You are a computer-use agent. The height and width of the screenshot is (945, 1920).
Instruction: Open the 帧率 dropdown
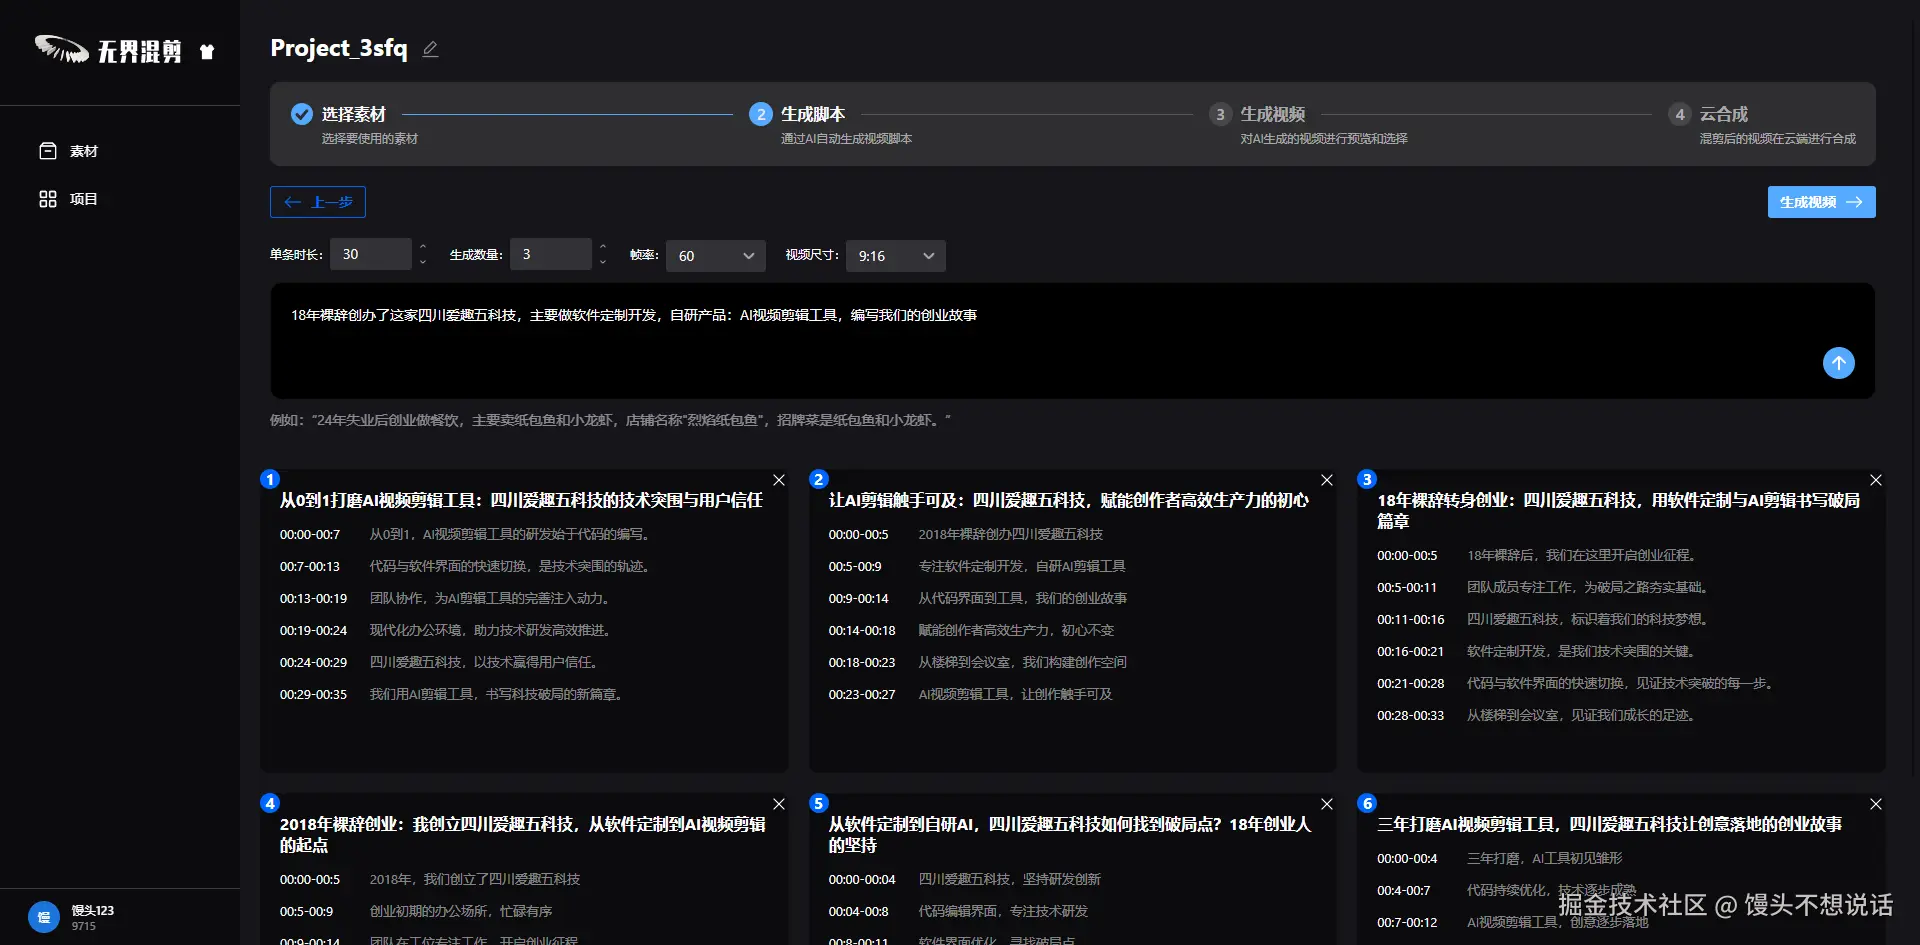tap(716, 256)
